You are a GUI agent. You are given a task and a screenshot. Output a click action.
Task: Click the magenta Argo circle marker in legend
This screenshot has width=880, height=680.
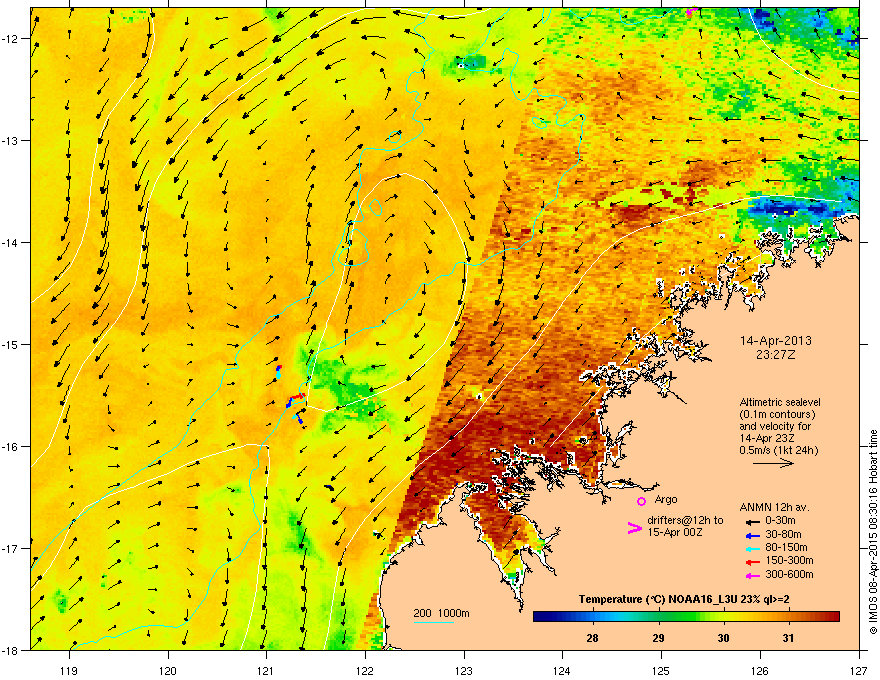641,502
